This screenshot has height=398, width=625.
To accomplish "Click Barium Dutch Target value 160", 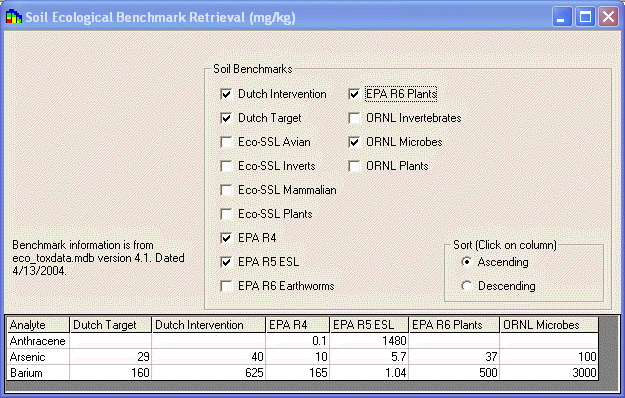I will (x=110, y=373).
